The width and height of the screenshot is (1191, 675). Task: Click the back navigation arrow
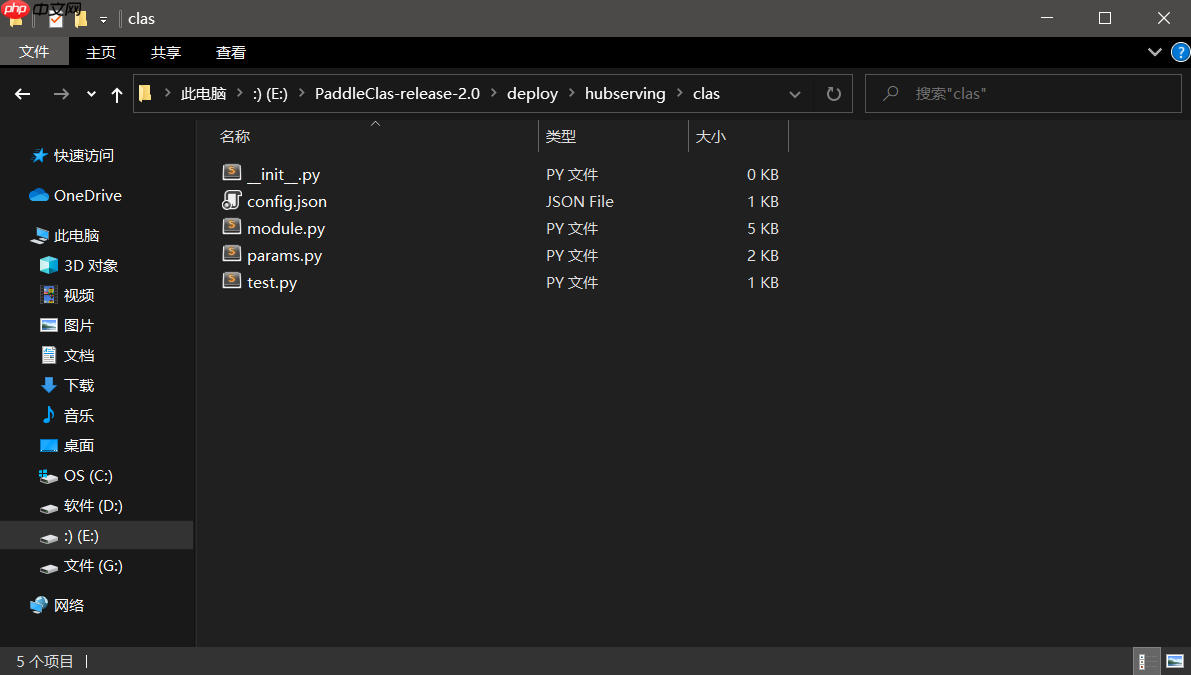pyautogui.click(x=22, y=93)
